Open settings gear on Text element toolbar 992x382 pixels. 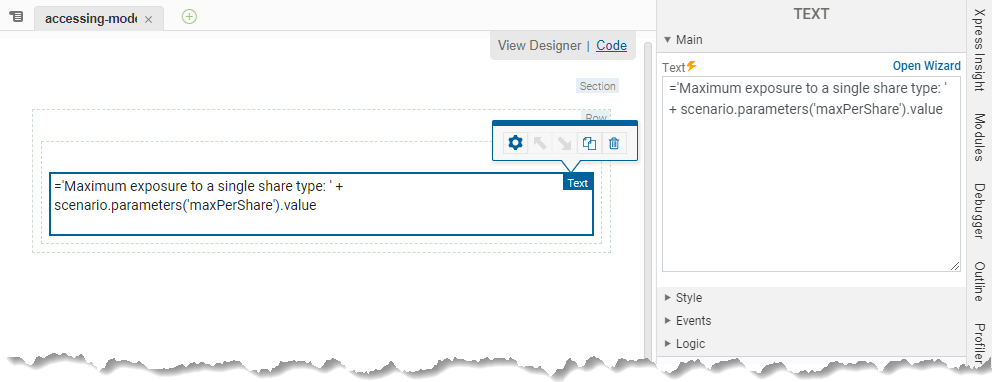(516, 144)
